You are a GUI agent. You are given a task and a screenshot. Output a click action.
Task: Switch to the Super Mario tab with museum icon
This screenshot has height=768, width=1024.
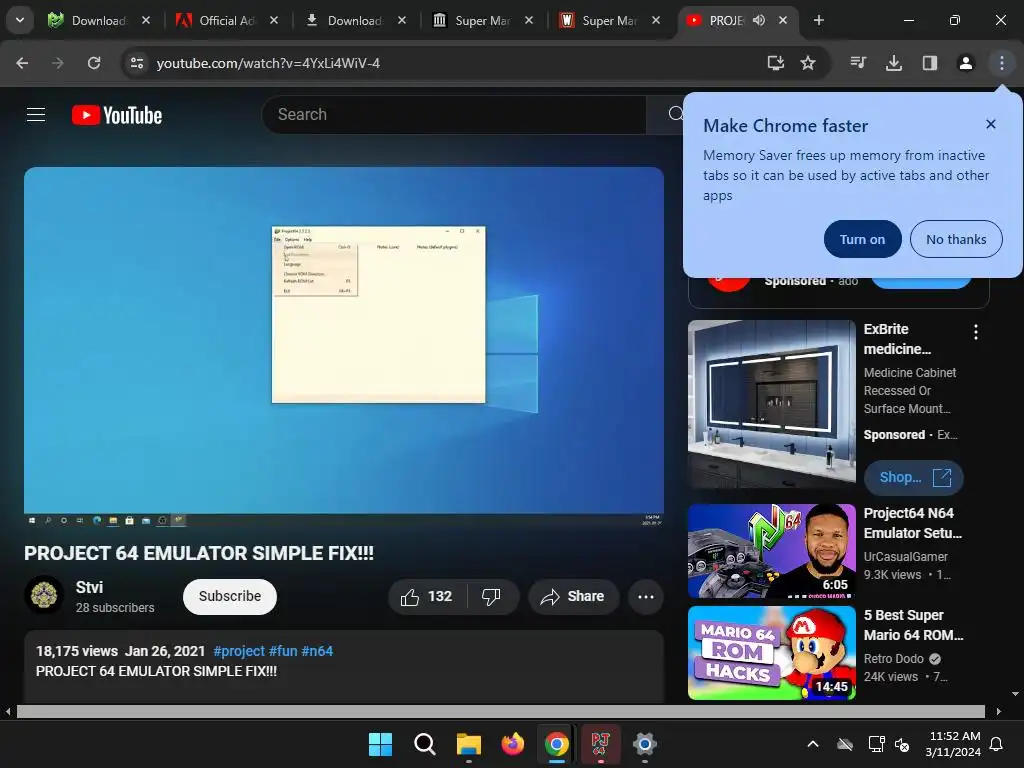pos(481,21)
